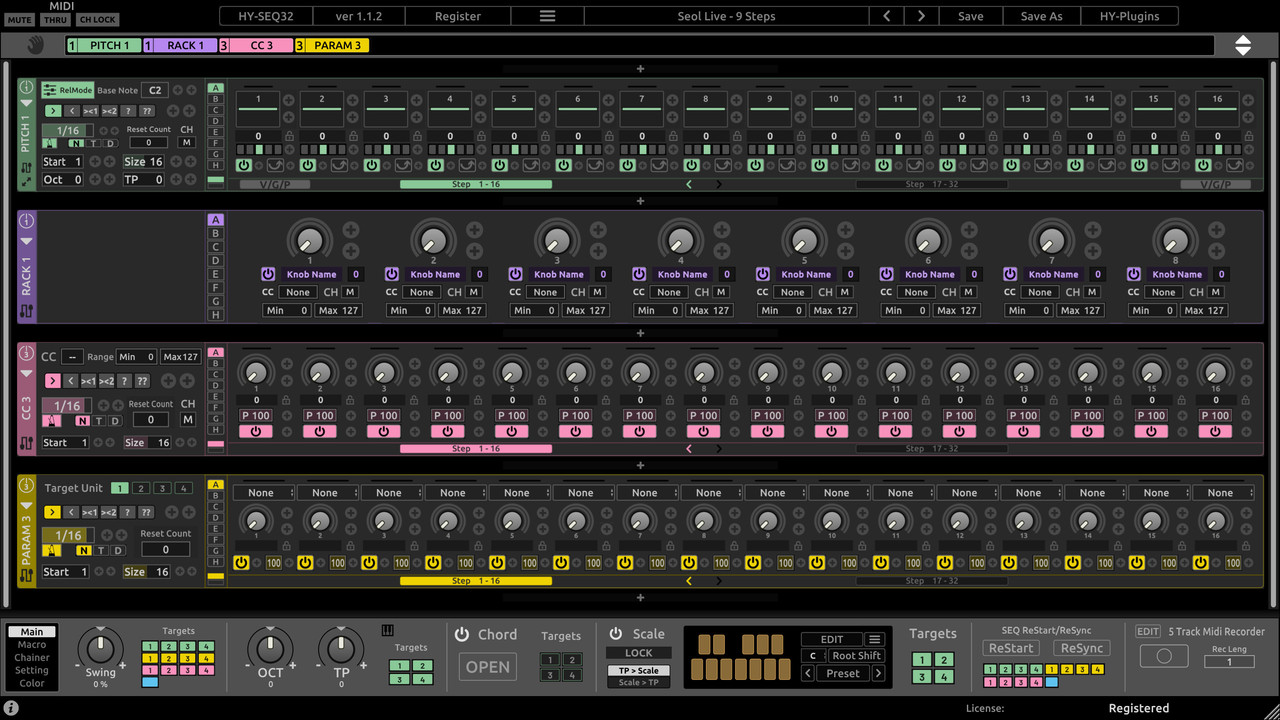Click the piano keys icon near TP knob
The width and height of the screenshot is (1280, 720).
tap(388, 631)
